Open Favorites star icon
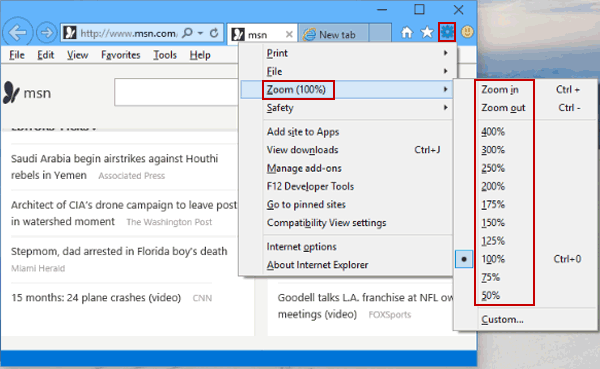 pos(427,33)
